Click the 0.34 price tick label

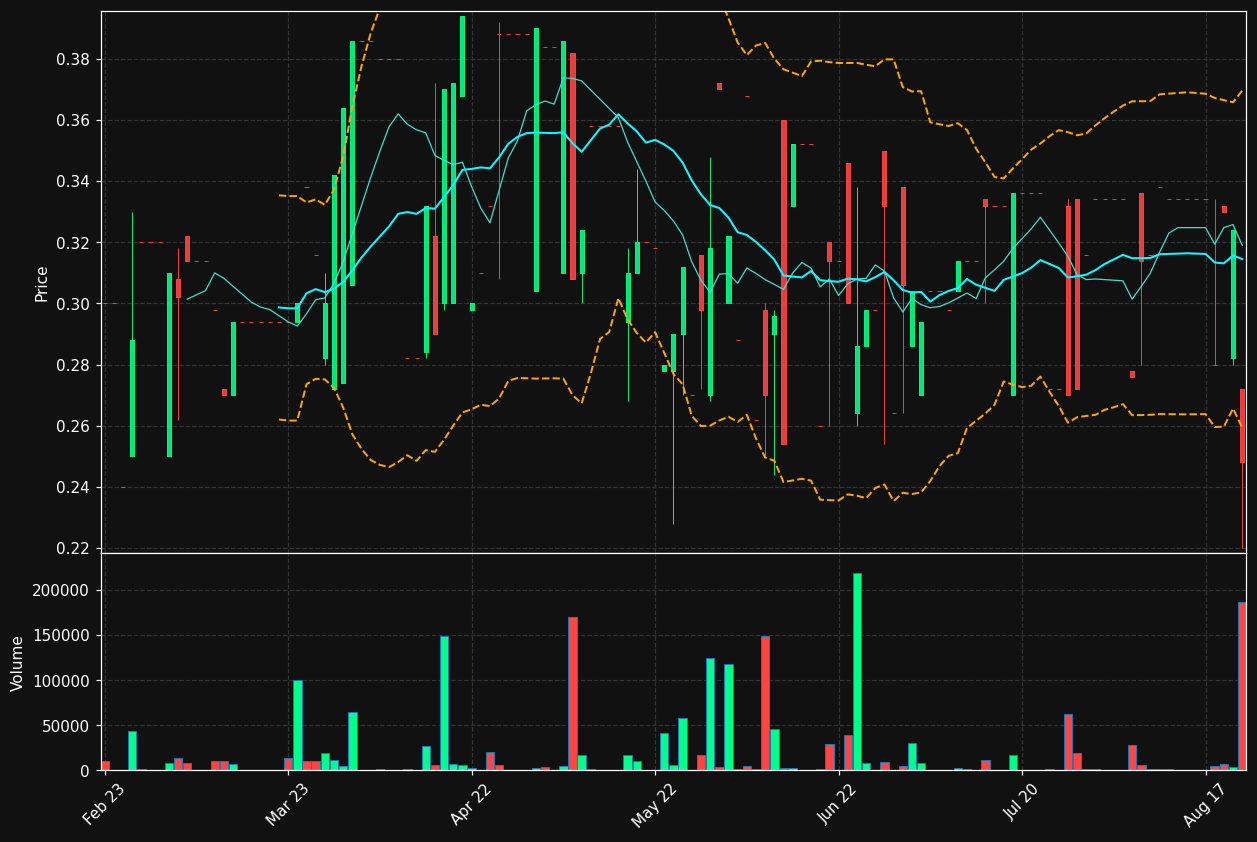pyautogui.click(x=75, y=182)
